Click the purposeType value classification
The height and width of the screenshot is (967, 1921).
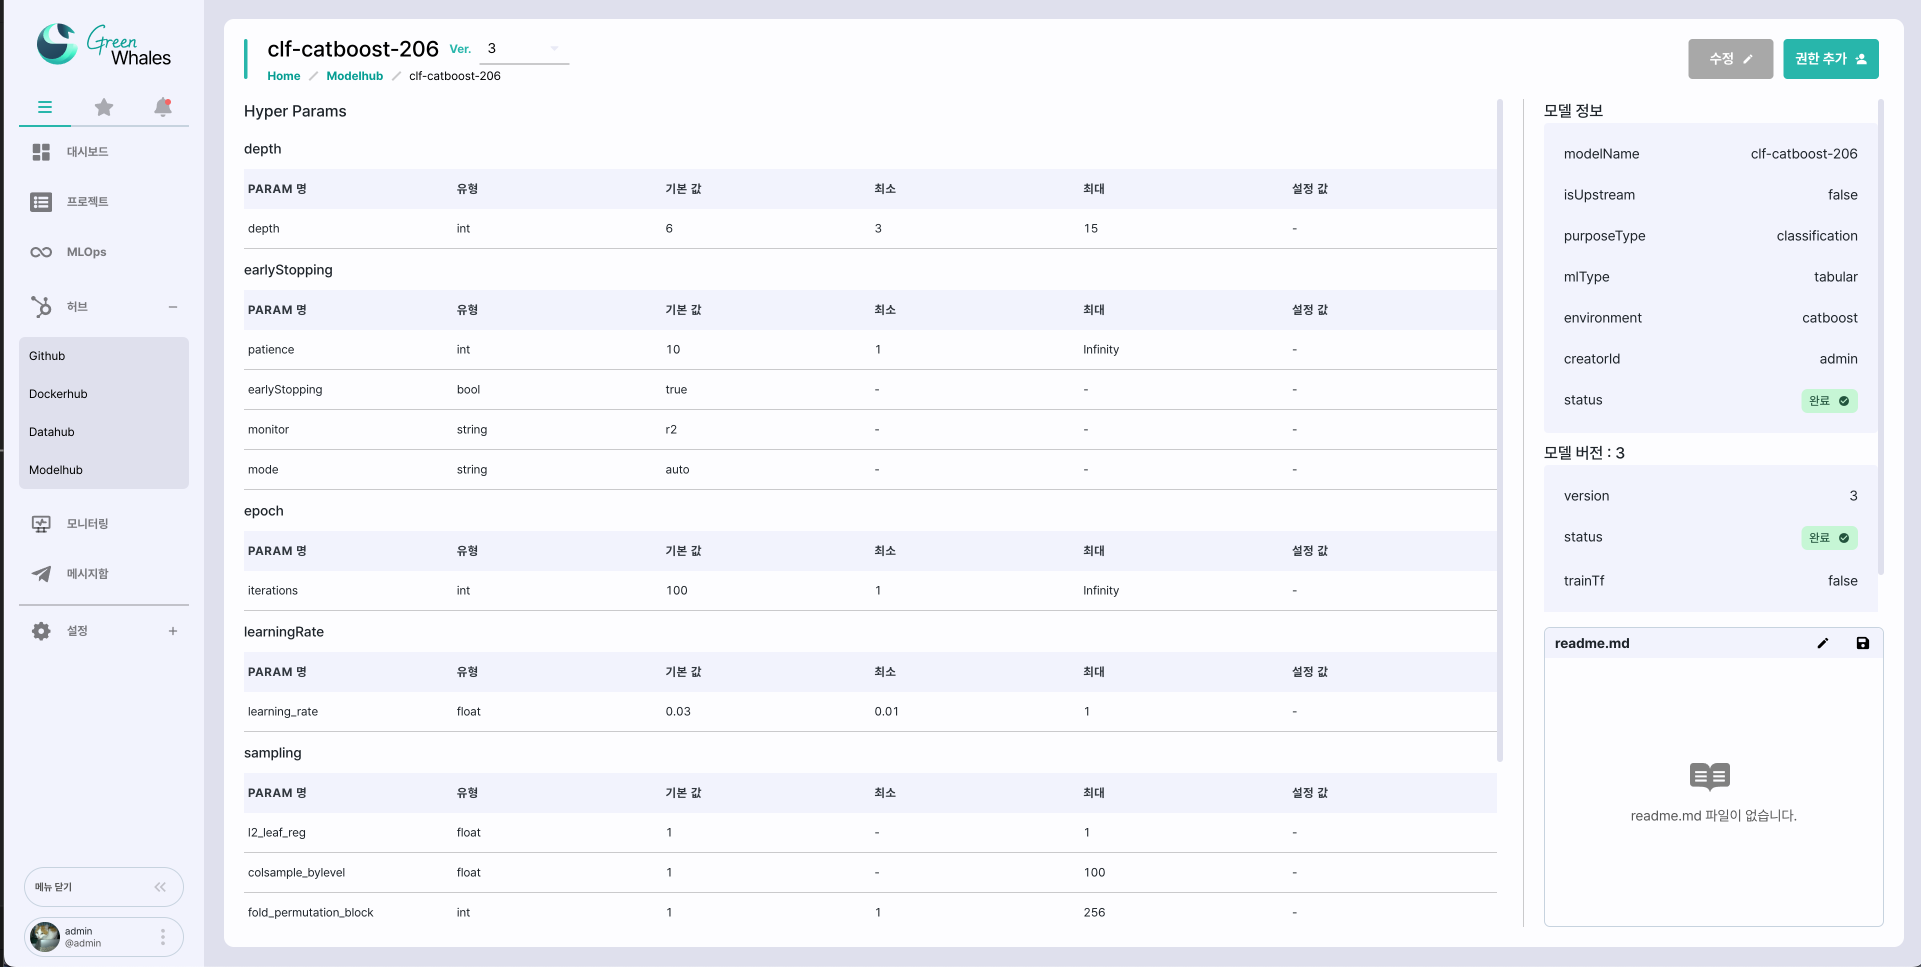[1817, 236]
